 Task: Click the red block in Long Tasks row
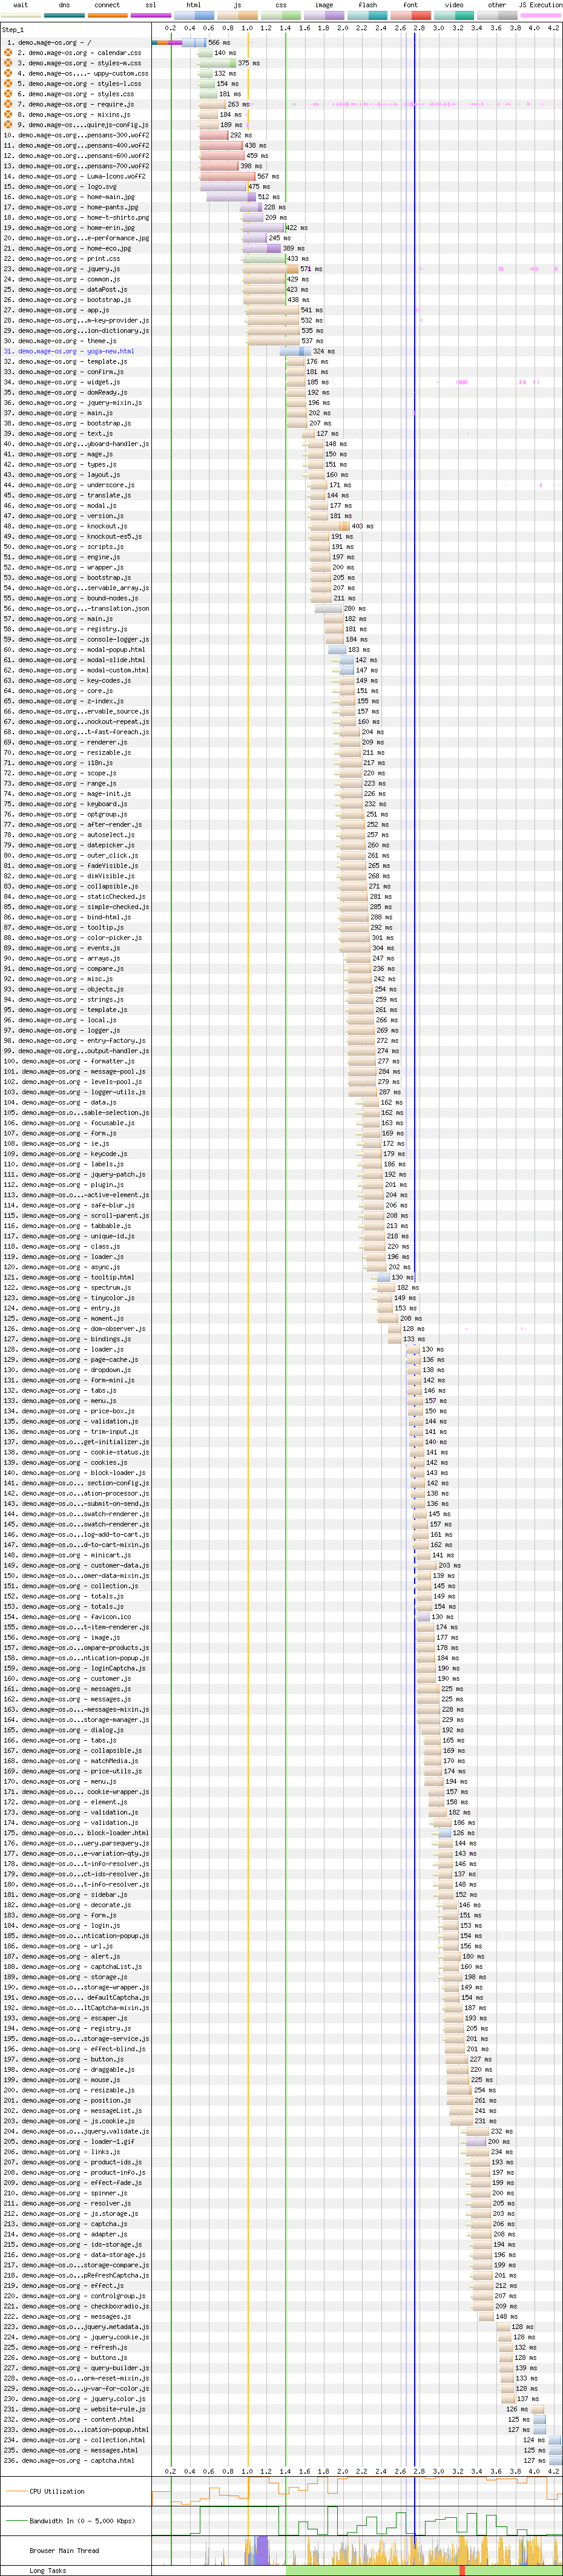462,2570
